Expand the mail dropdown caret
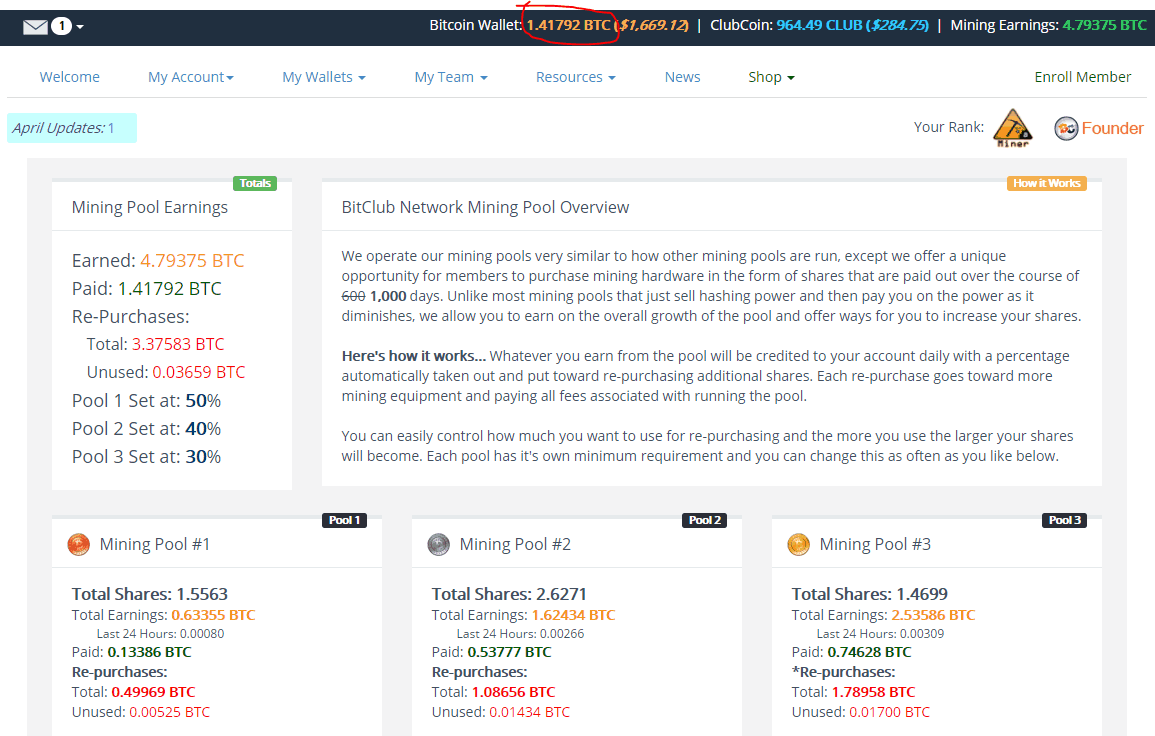This screenshot has height=736, width=1155. pyautogui.click(x=80, y=27)
